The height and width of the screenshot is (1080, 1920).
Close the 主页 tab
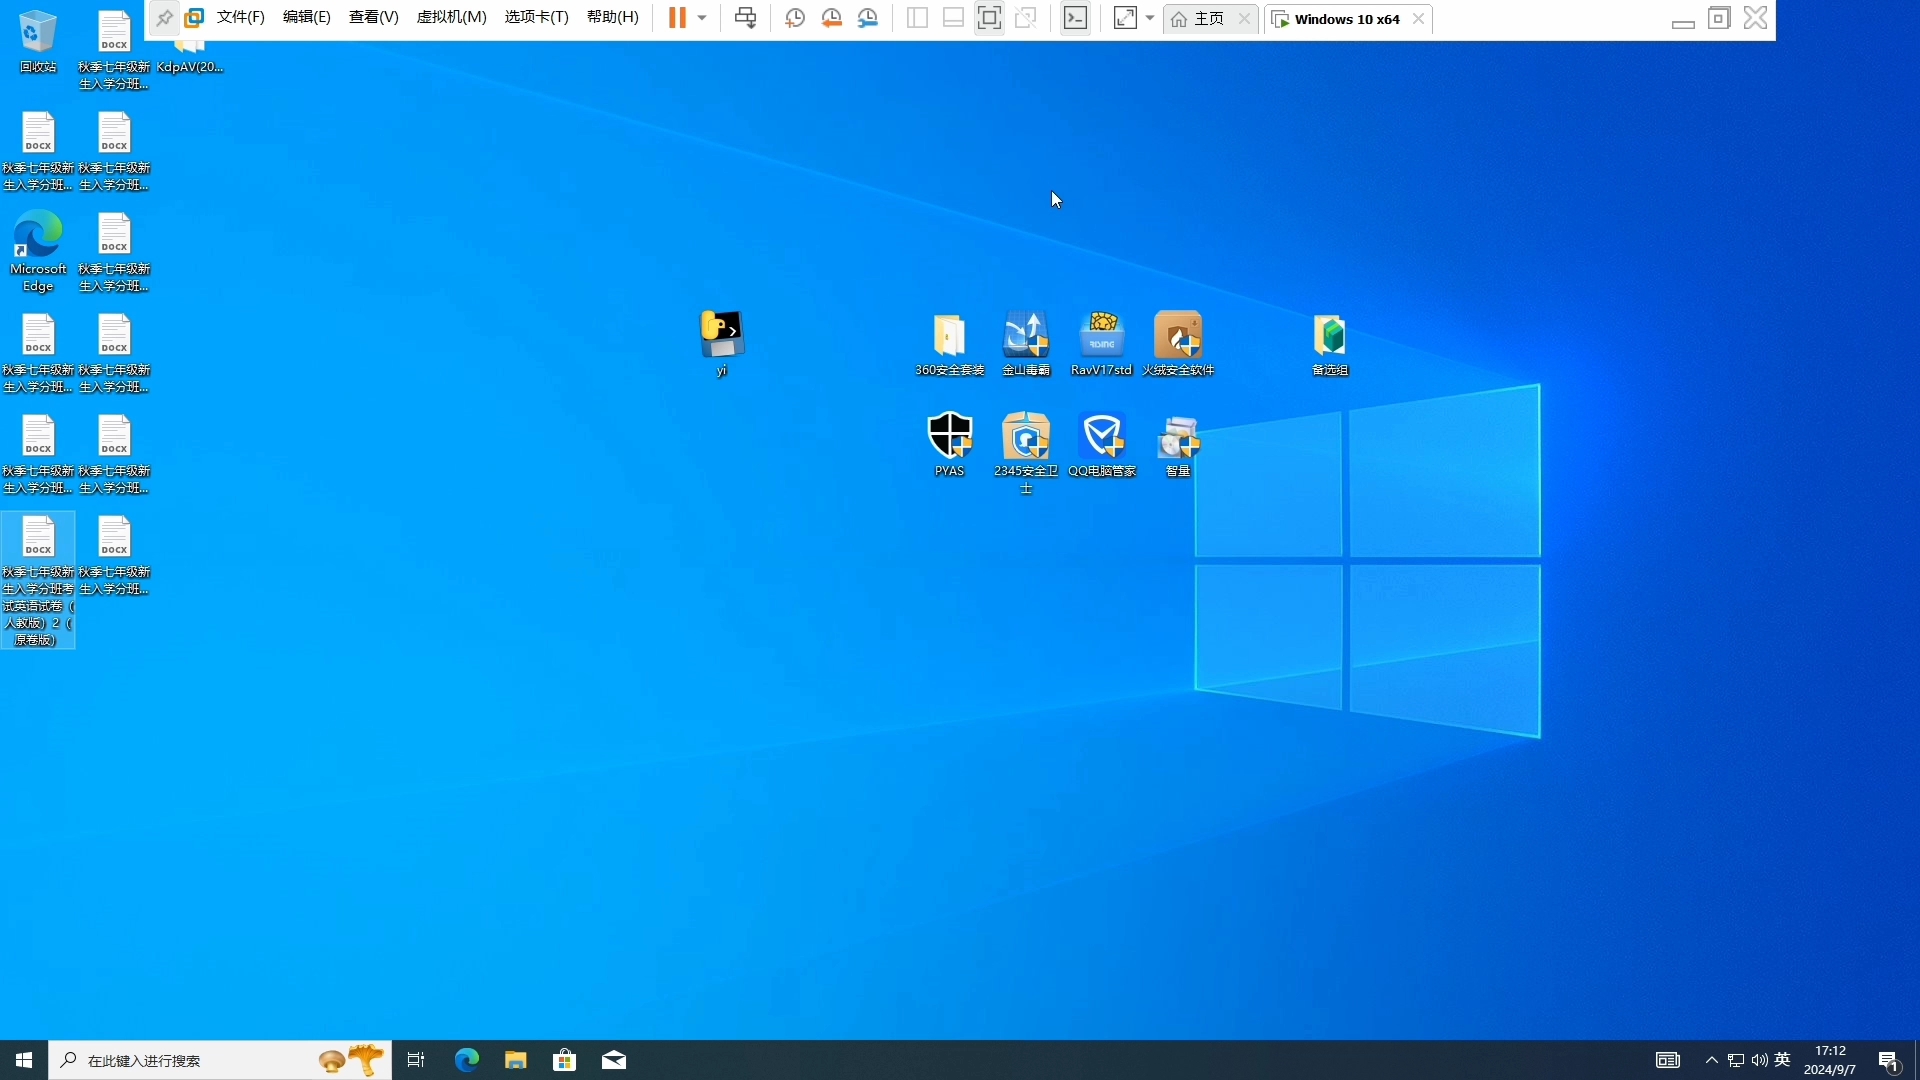coord(1244,19)
